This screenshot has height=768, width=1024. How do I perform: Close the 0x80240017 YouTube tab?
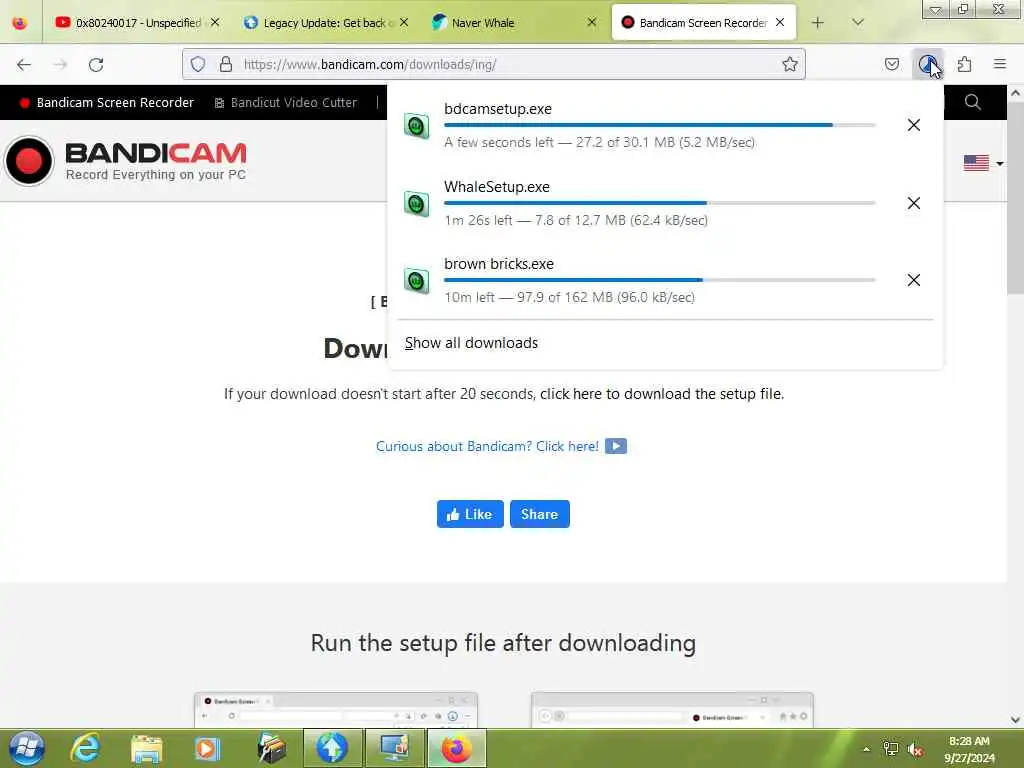click(215, 22)
